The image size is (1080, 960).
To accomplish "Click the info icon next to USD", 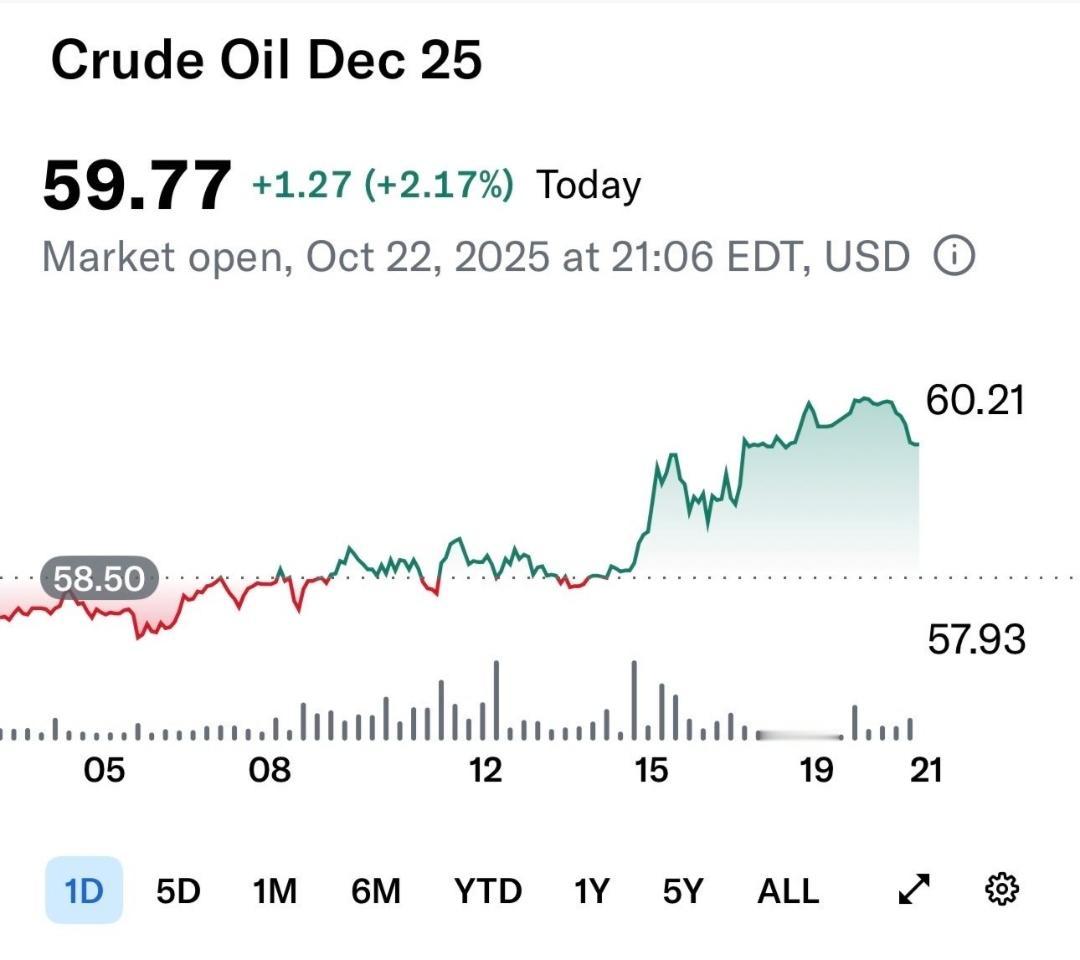I will point(953,258).
